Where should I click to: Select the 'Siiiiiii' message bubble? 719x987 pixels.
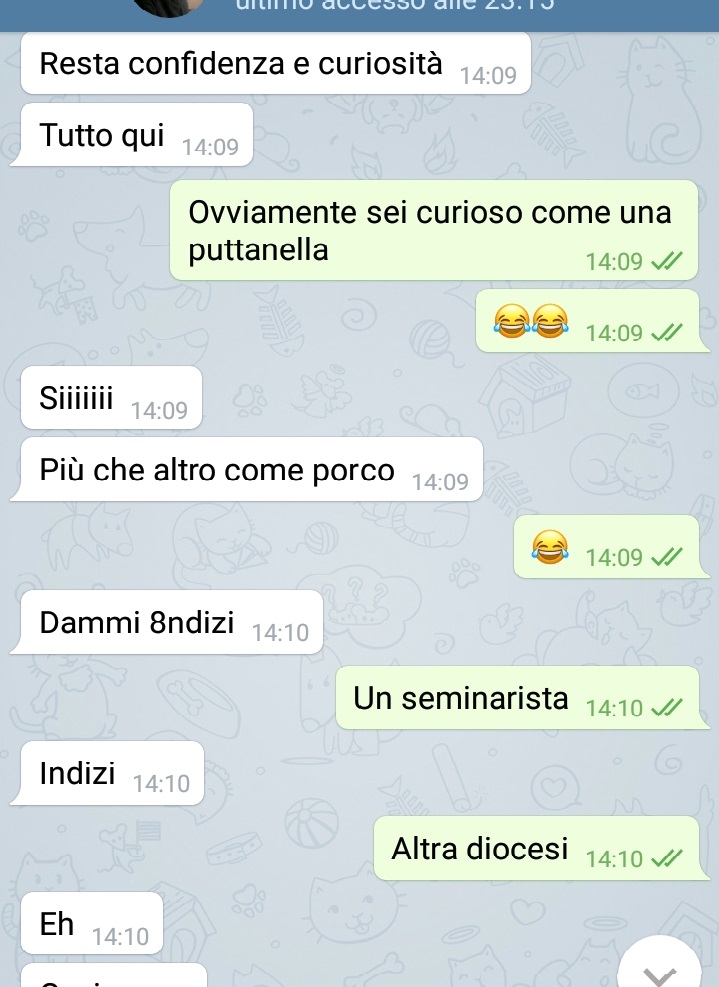click(111, 398)
